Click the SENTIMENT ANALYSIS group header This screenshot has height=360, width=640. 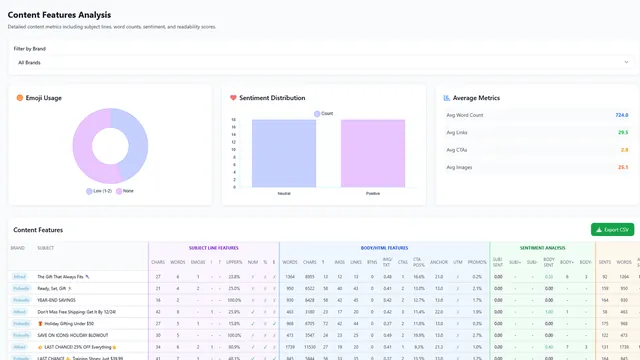pyautogui.click(x=542, y=248)
